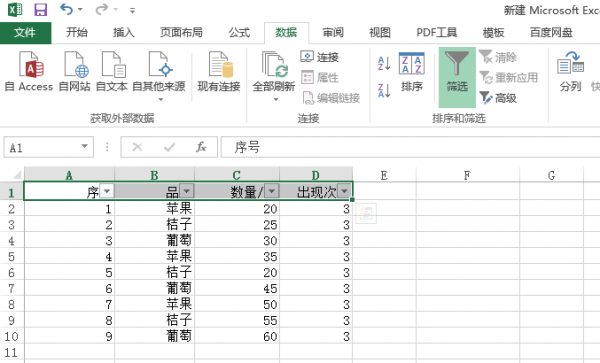The image size is (600, 363).
Task: Save the workbook with the floppy icon
Action: (41, 10)
